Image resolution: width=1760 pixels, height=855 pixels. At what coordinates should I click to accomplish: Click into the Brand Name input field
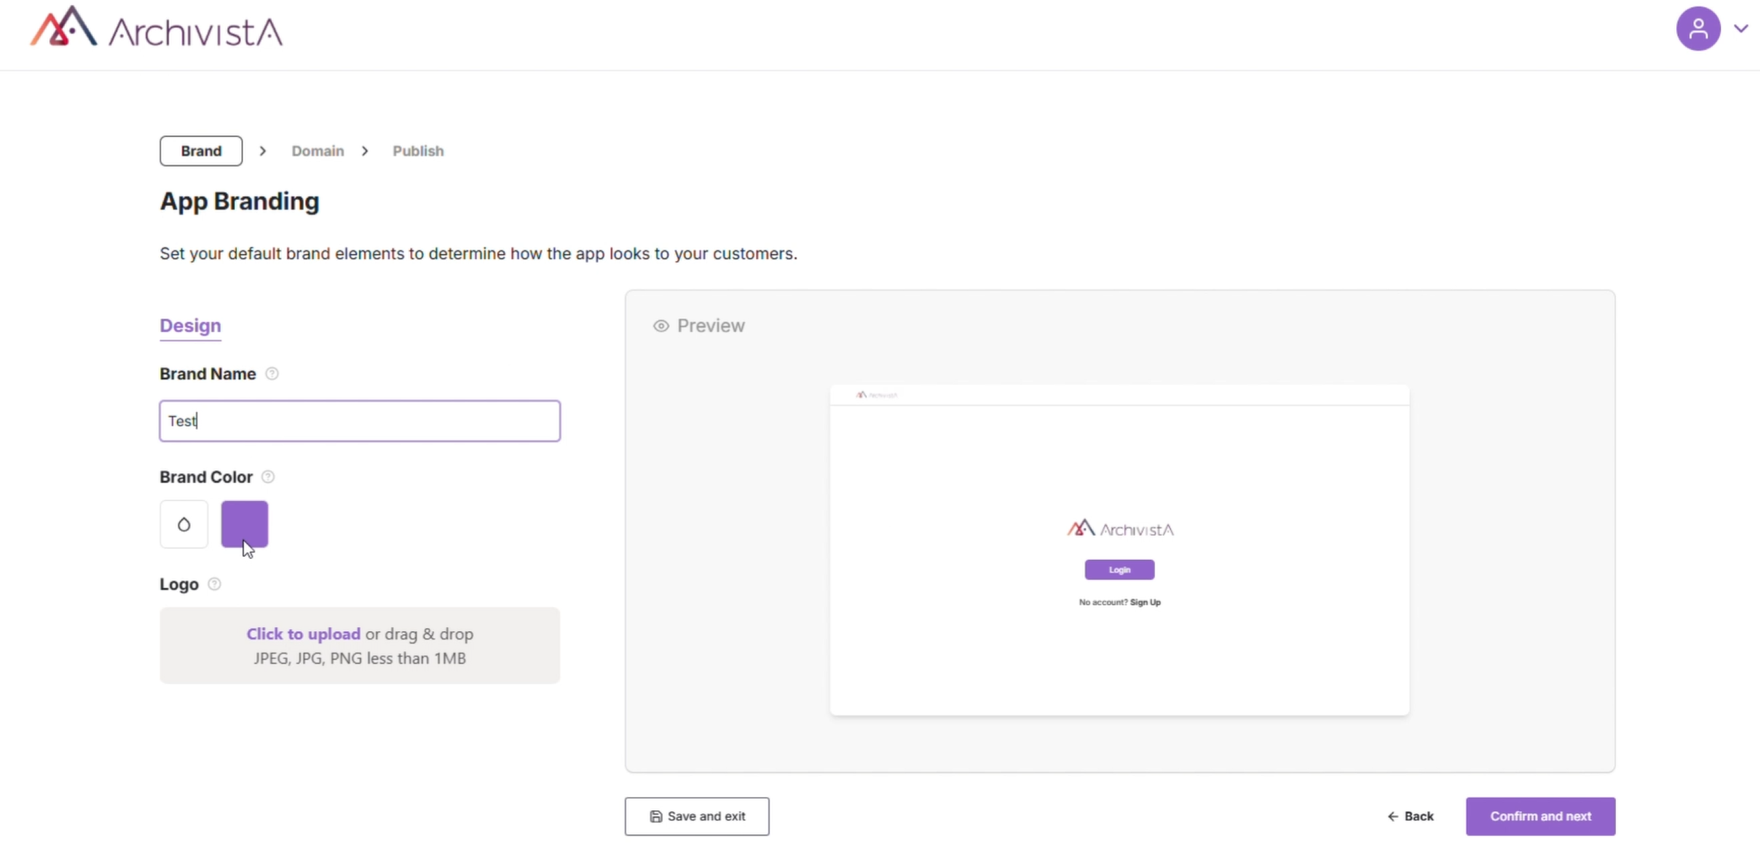[x=360, y=421]
